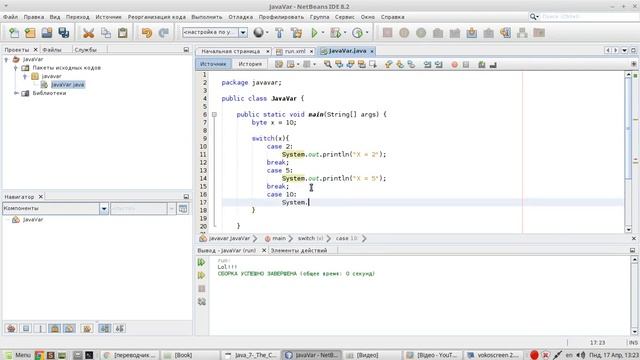Undo the last edit with the toolbar arrow
Screen dimensions: 640x360
[x=147, y=33]
